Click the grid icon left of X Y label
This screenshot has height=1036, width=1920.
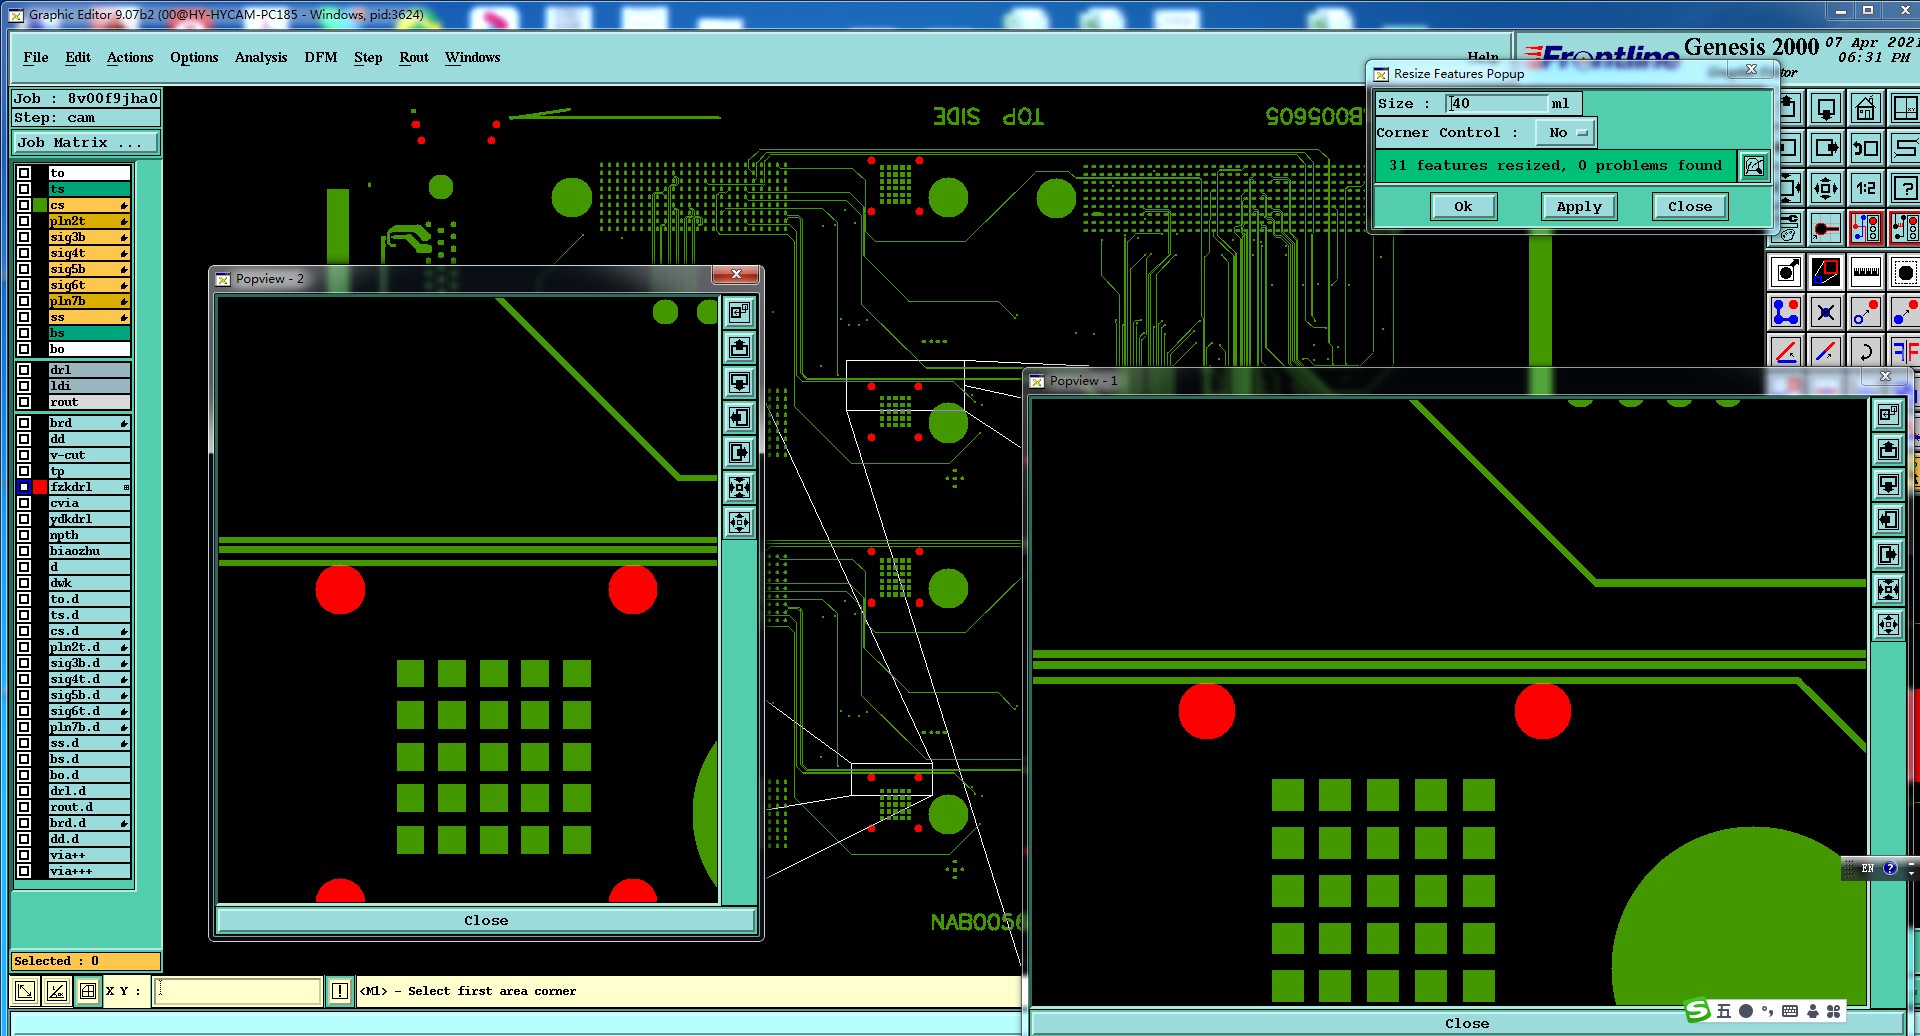[x=88, y=991]
